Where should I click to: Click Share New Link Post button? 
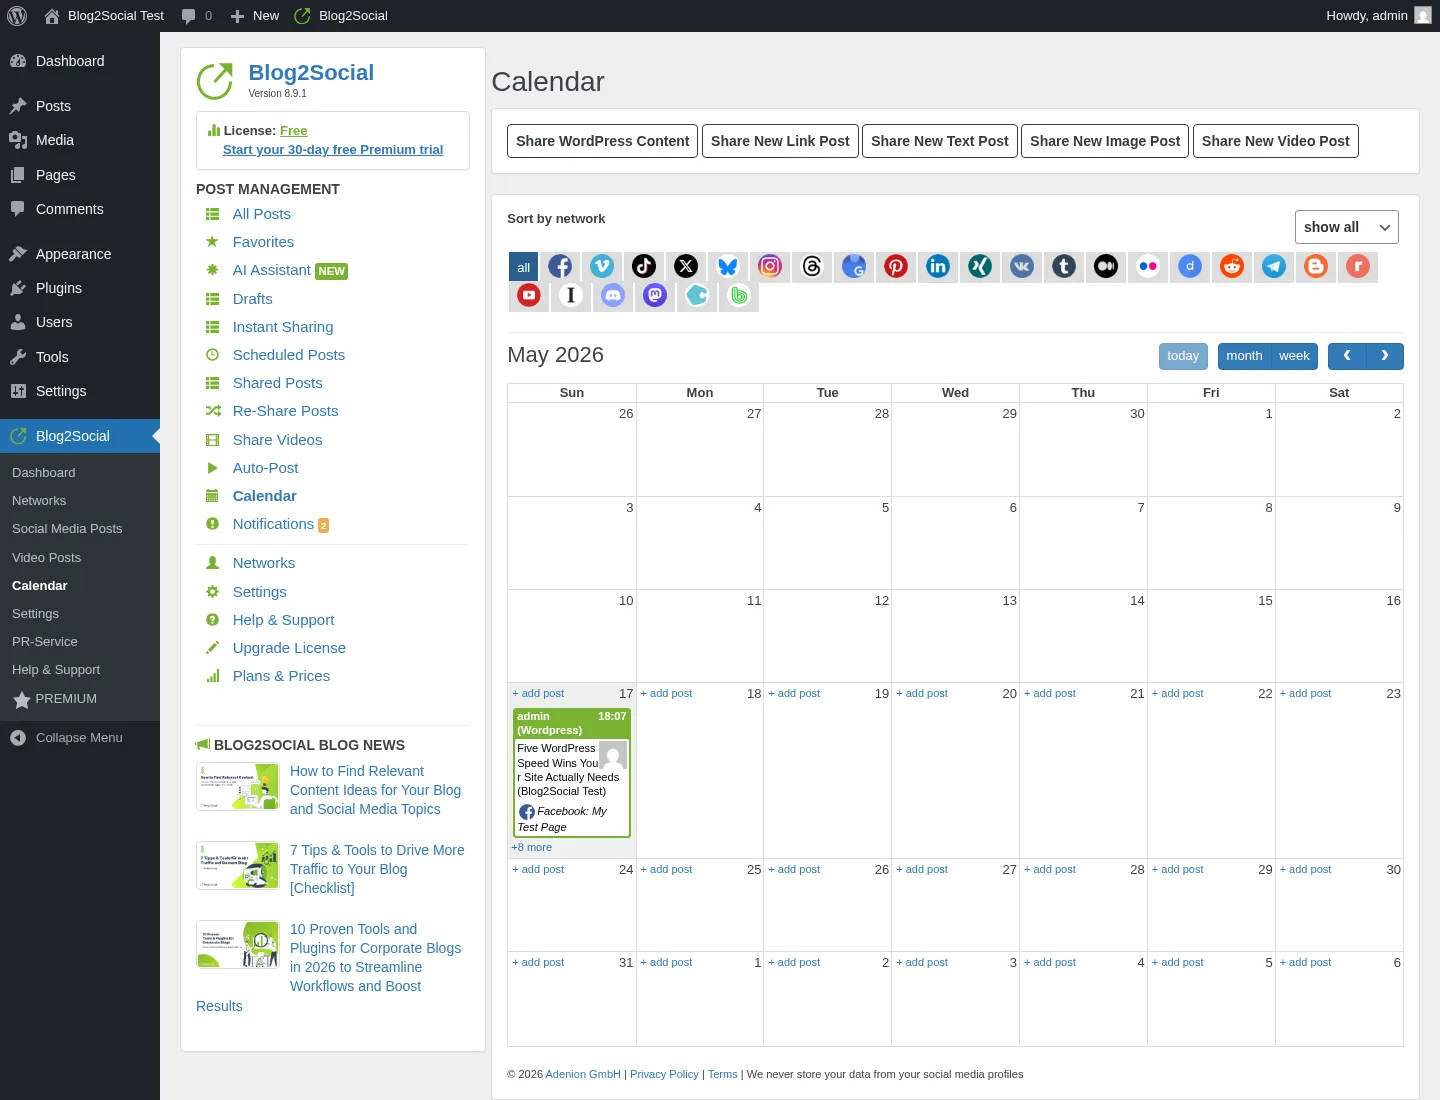click(x=780, y=141)
